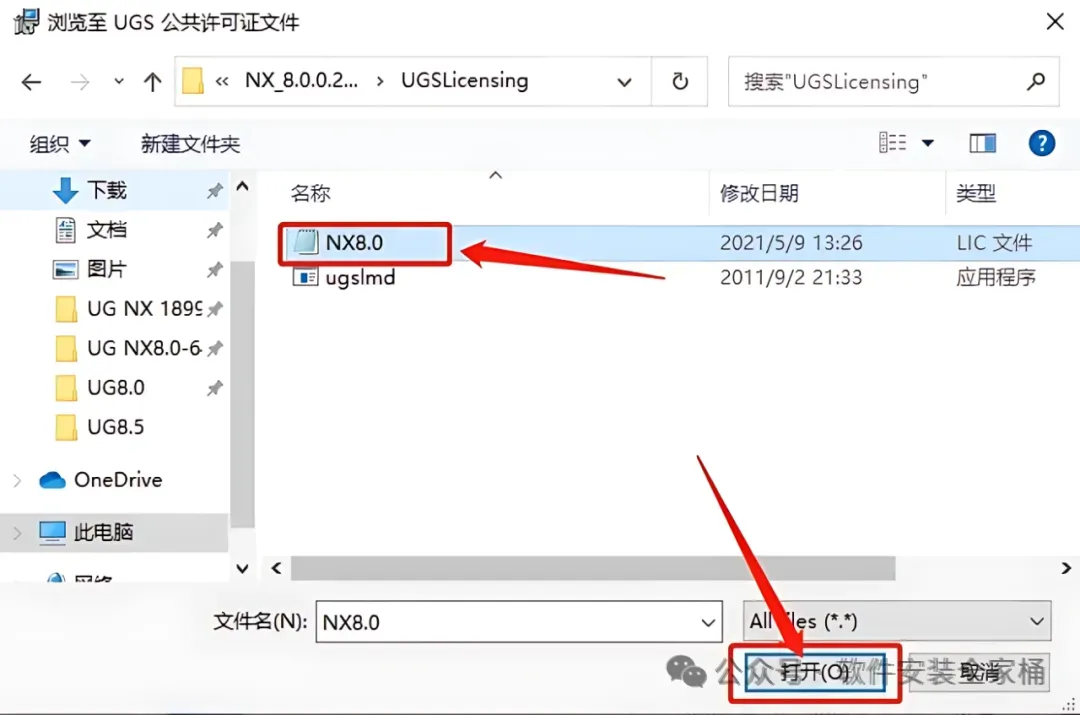The height and width of the screenshot is (715, 1080).
Task: Change the view layout icon
Action: coord(893,143)
